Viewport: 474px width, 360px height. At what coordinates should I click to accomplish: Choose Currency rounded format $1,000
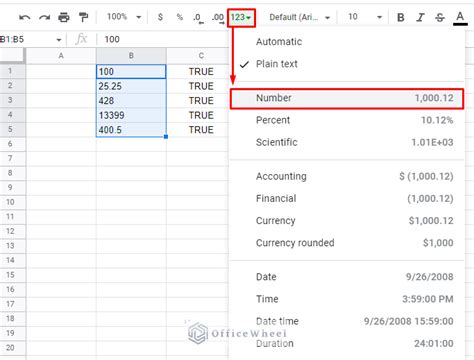(x=347, y=243)
